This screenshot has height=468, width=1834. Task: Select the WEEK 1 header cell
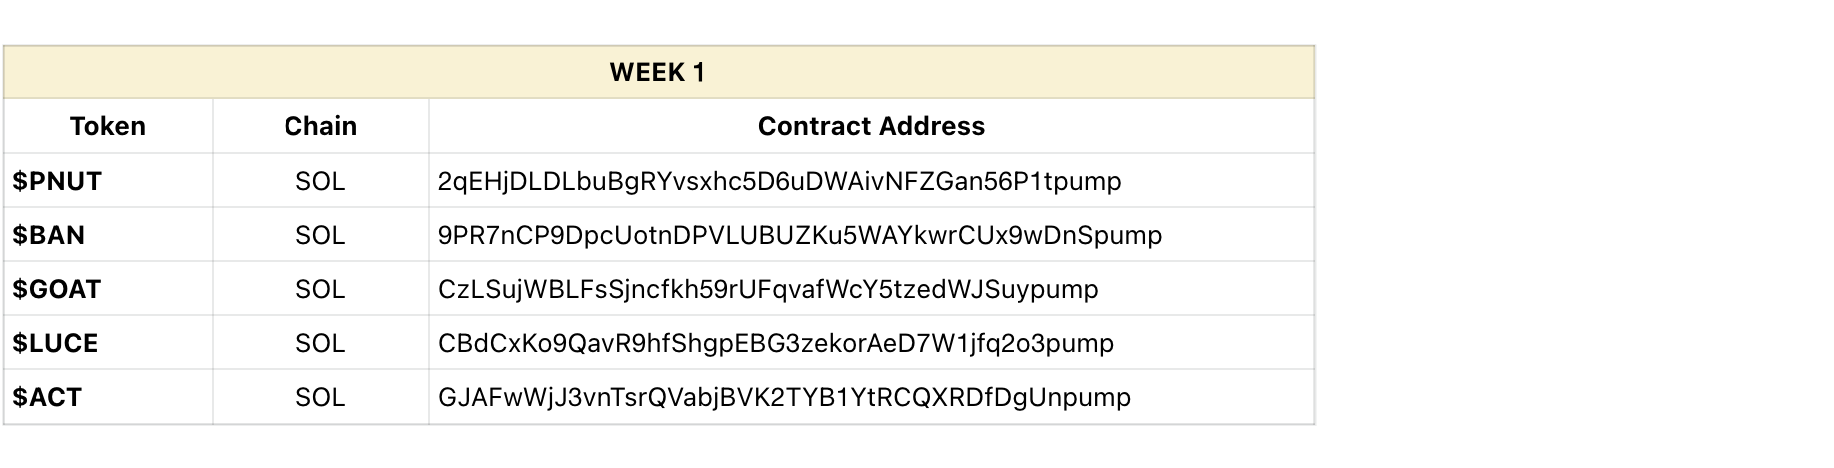[658, 72]
